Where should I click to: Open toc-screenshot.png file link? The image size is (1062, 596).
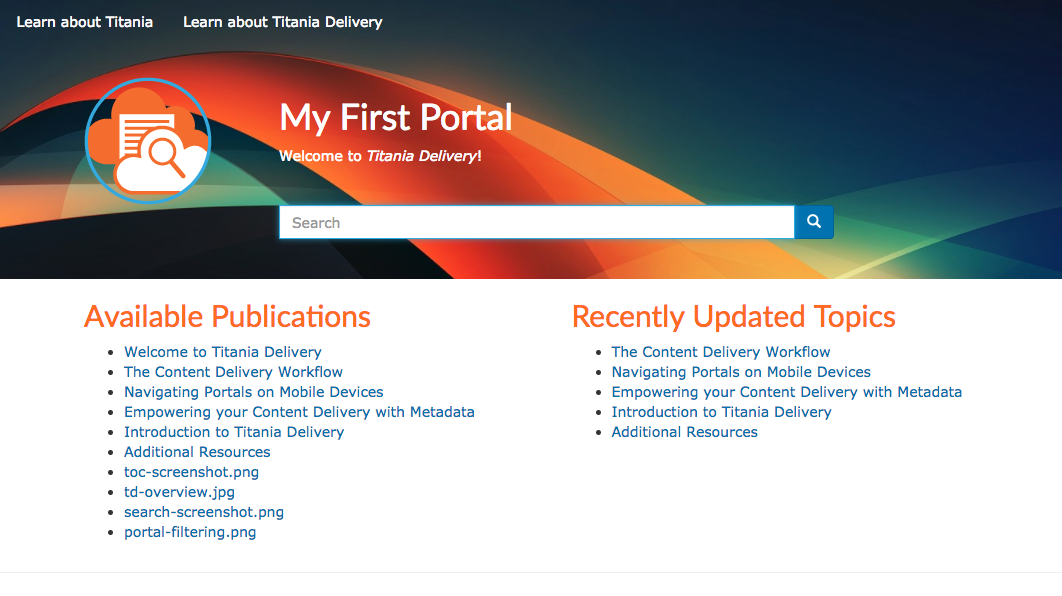click(x=191, y=472)
